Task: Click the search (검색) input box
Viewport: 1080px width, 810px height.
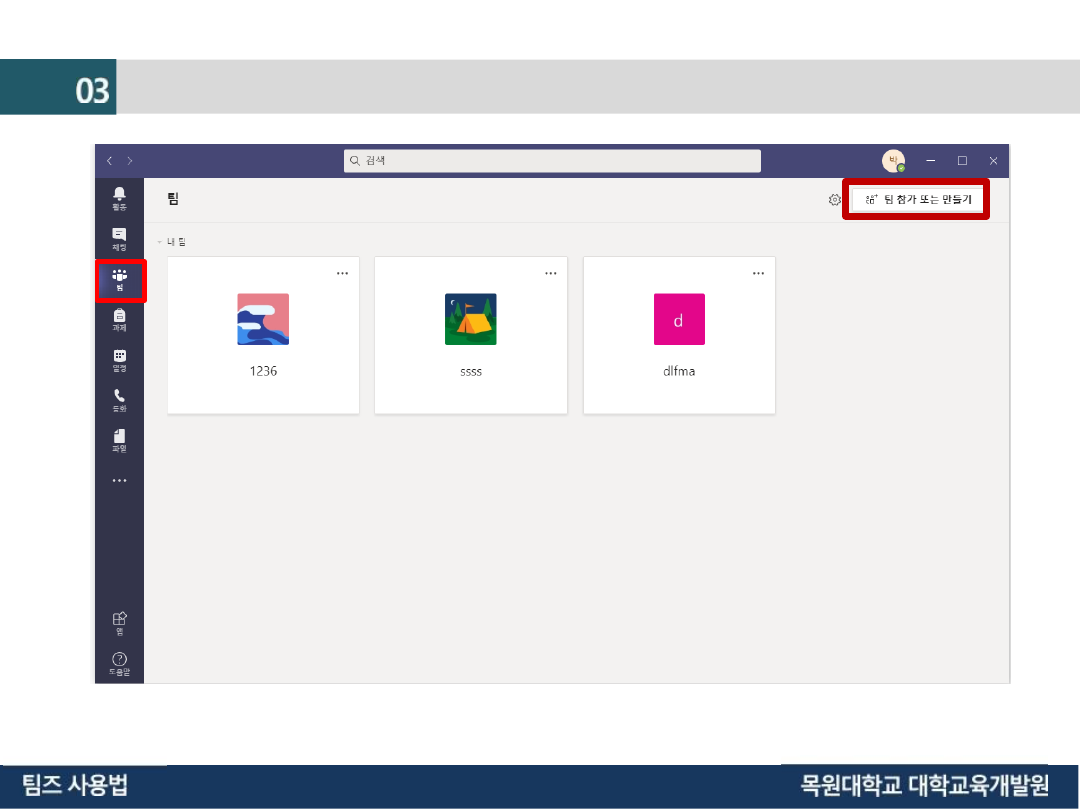Action: [x=552, y=161]
